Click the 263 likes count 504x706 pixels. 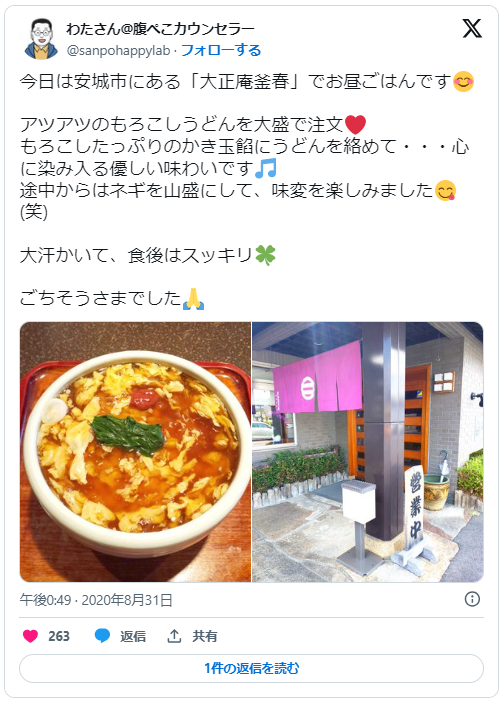tap(59, 636)
